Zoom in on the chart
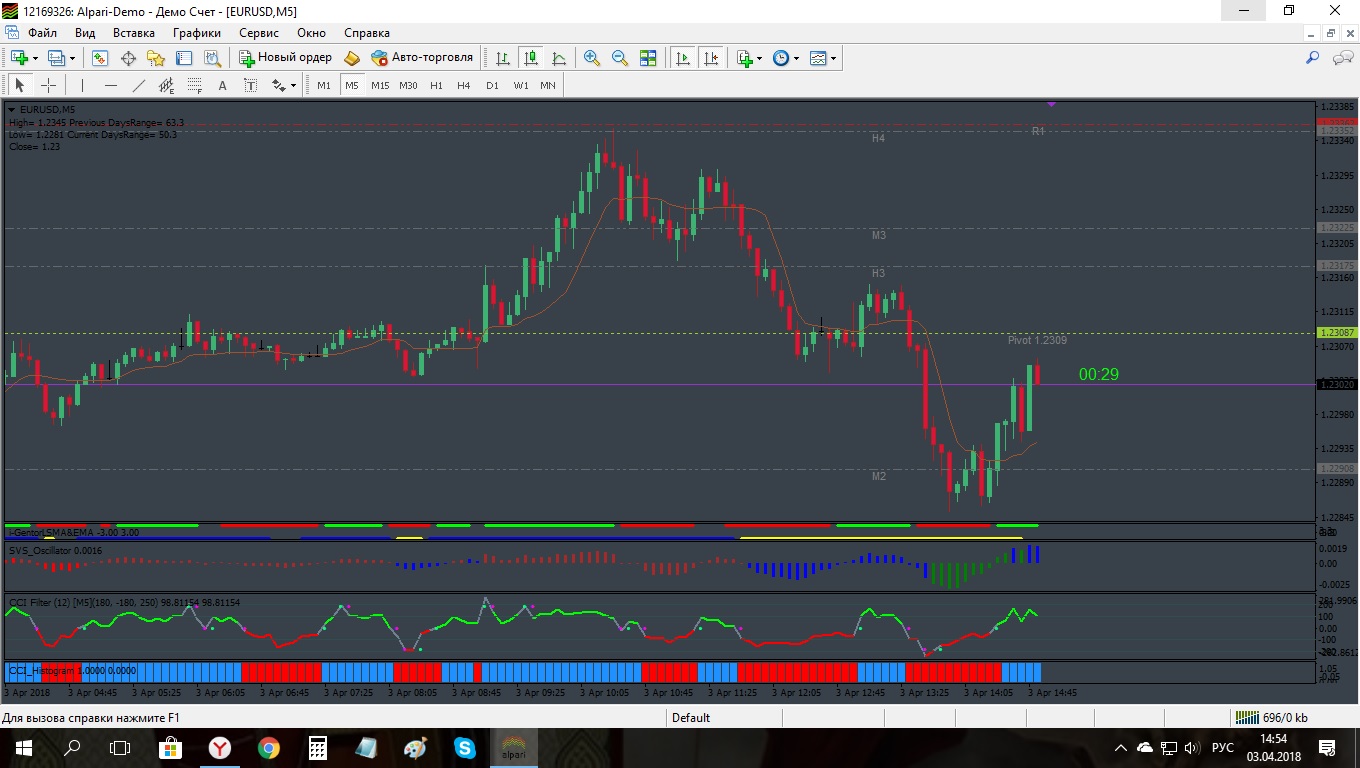This screenshot has height=768, width=1360. point(592,58)
